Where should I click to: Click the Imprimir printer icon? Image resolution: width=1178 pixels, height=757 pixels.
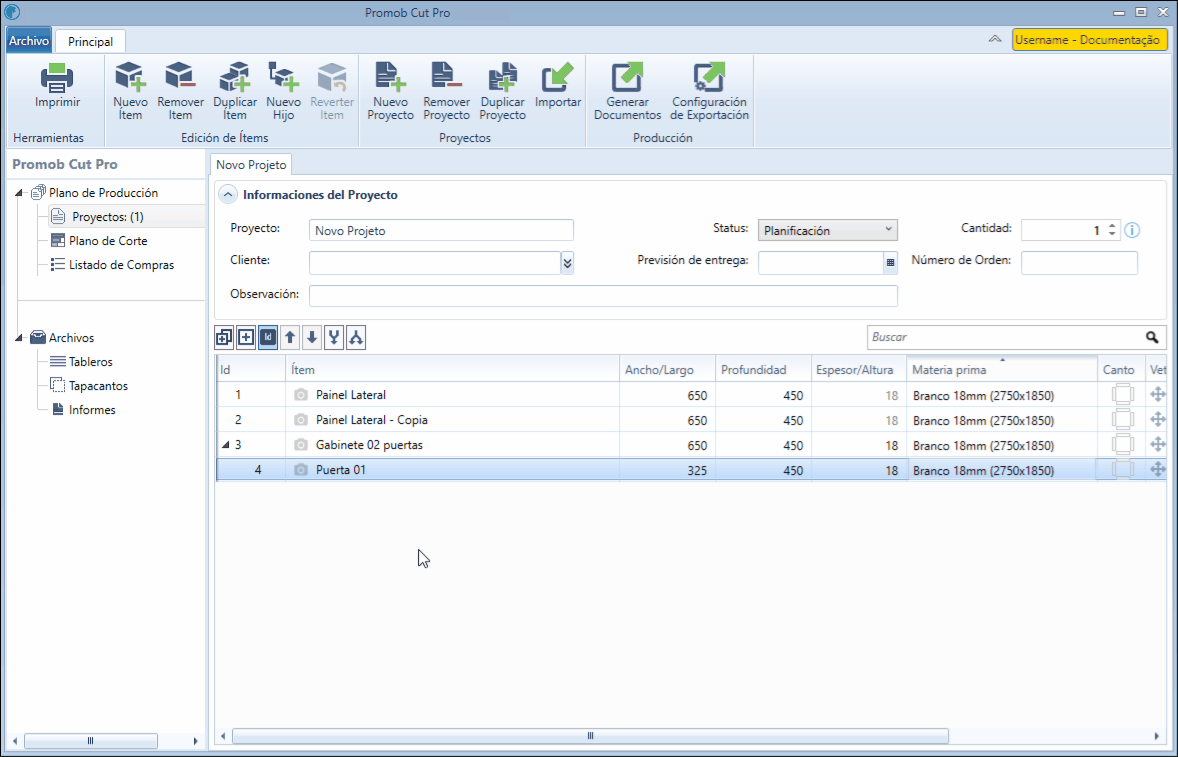pos(57,78)
